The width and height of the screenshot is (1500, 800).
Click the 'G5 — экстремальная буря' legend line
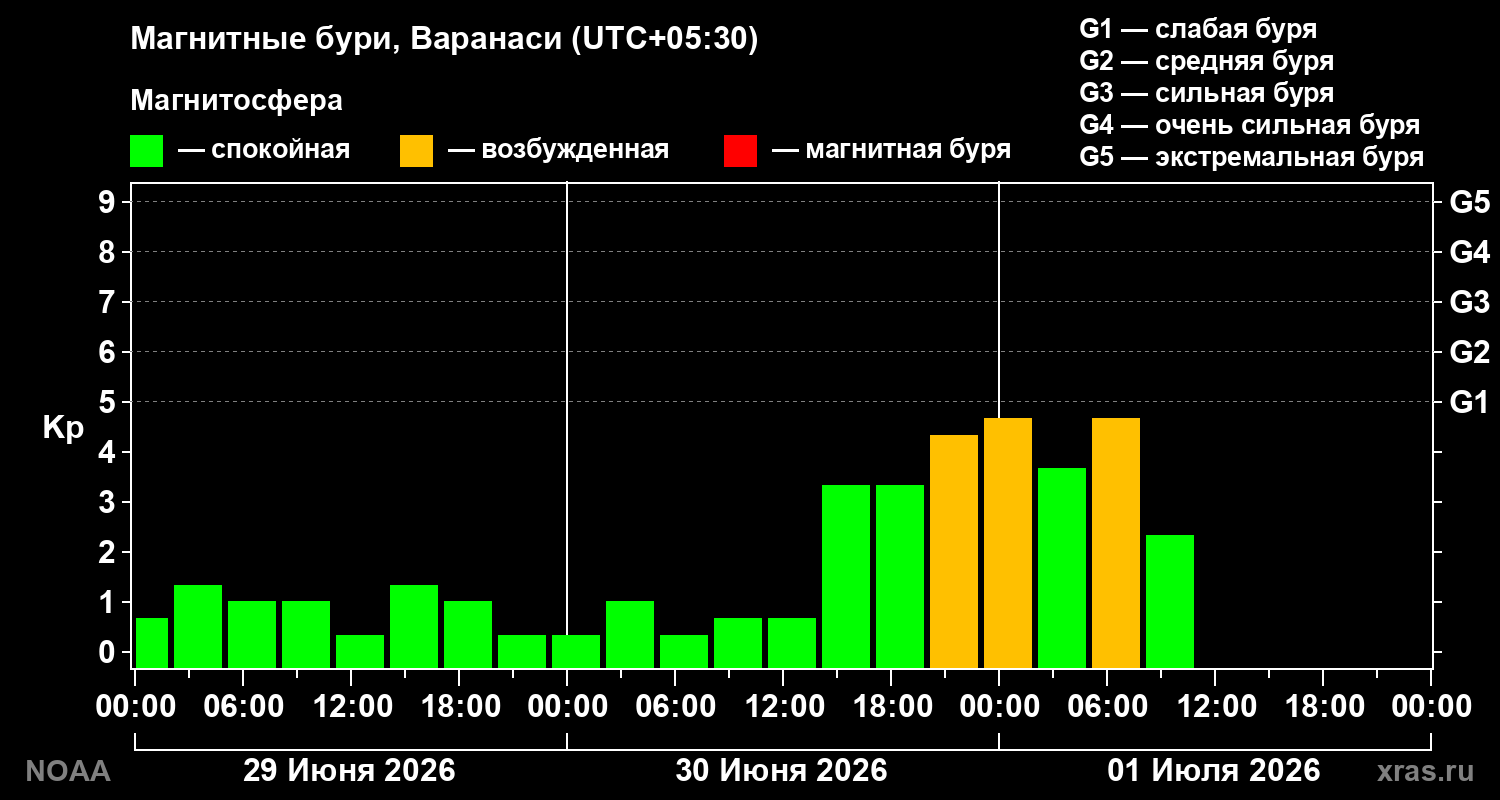click(1252, 157)
